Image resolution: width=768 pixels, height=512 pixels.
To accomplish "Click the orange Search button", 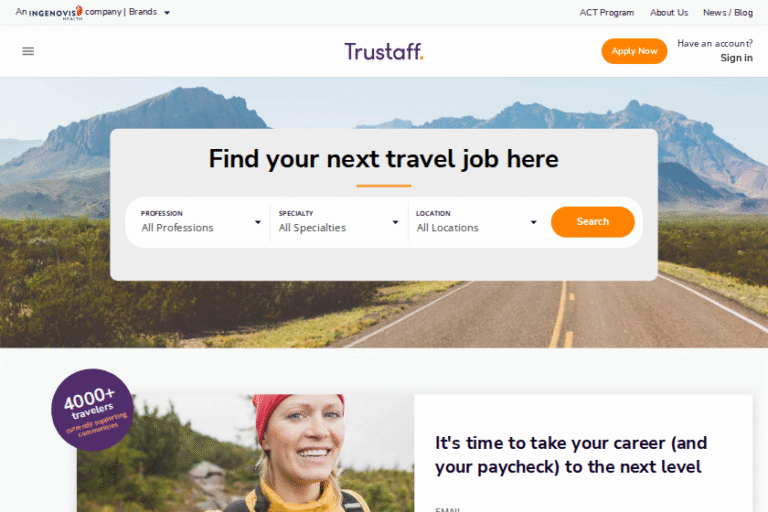I will pyautogui.click(x=593, y=221).
